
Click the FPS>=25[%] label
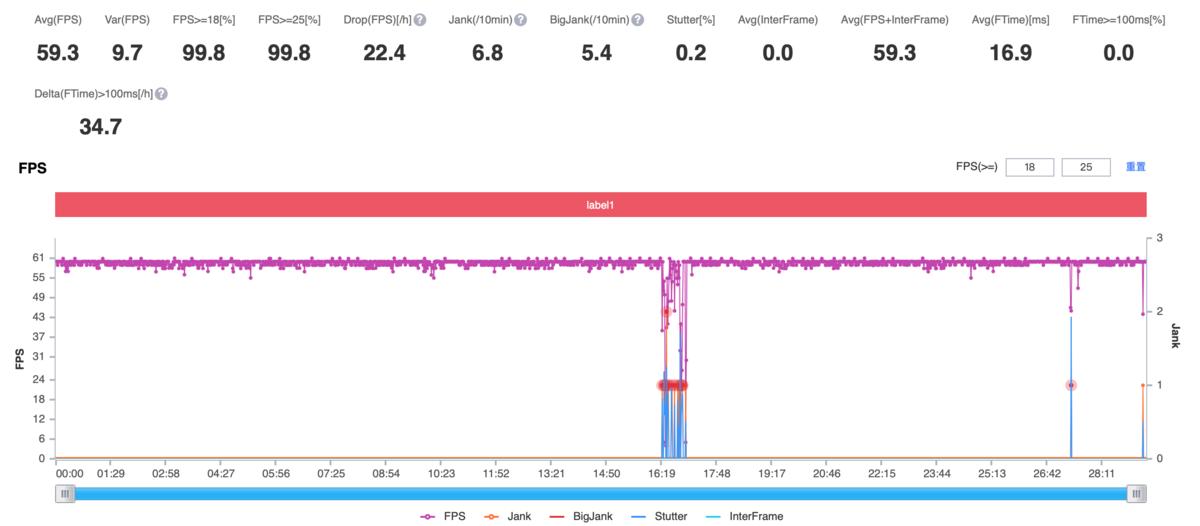[288, 20]
